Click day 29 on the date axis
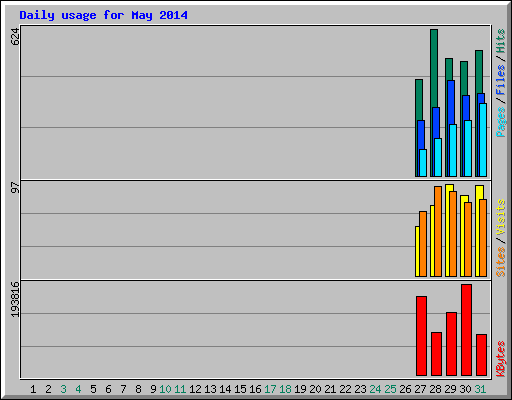The image size is (512, 400). coord(450,389)
